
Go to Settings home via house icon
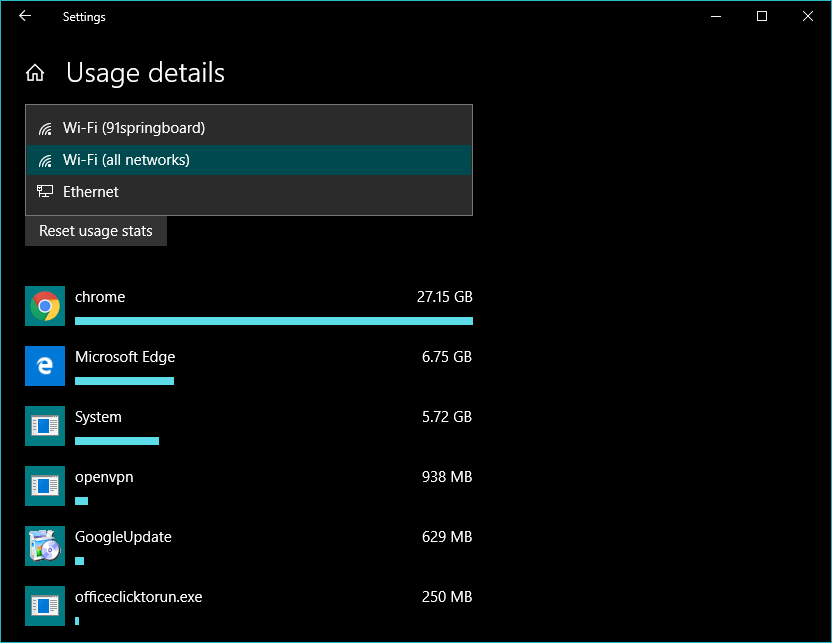tap(35, 73)
